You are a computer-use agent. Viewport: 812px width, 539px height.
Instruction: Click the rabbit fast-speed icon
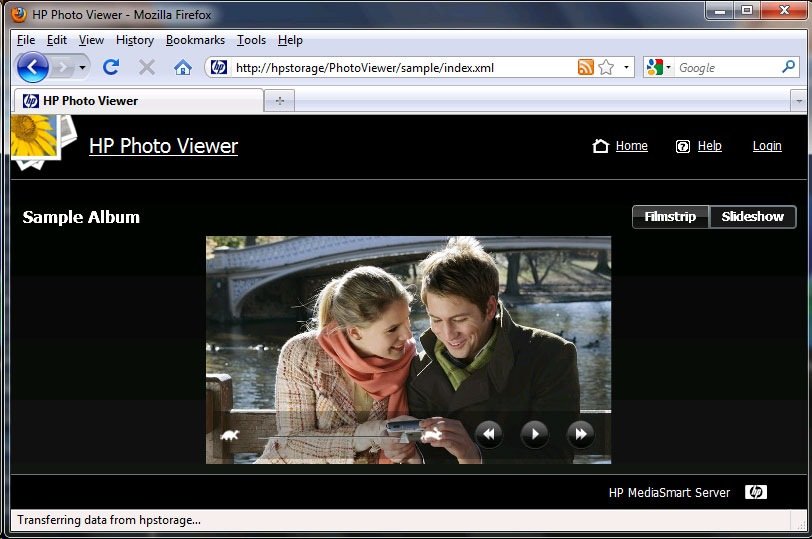(x=431, y=434)
